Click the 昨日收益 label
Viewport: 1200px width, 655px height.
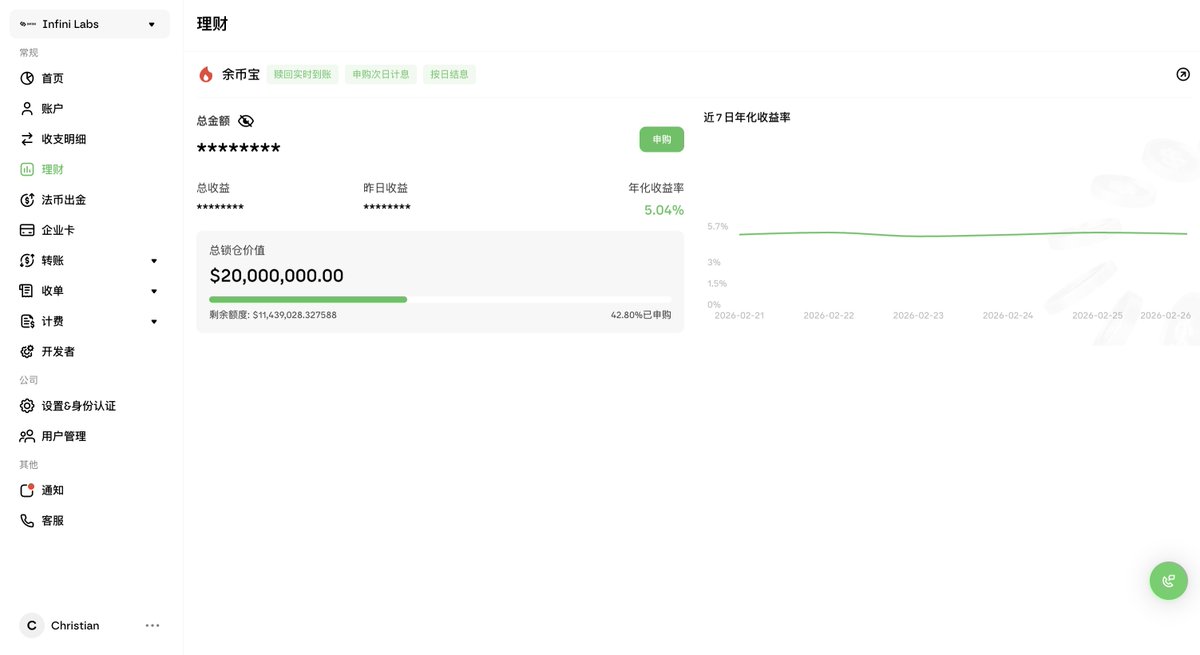(385, 188)
